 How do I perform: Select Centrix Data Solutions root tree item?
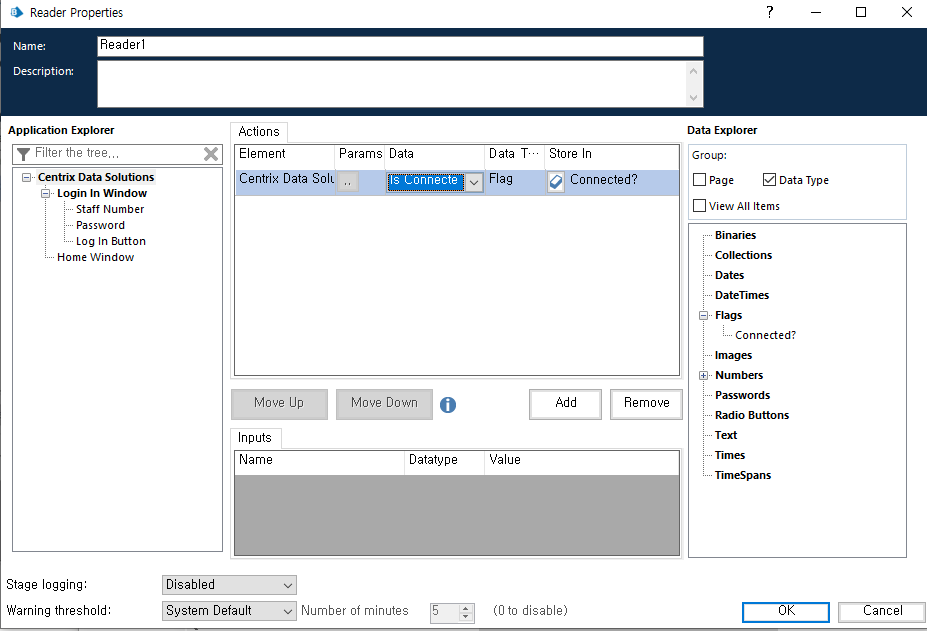coord(96,177)
